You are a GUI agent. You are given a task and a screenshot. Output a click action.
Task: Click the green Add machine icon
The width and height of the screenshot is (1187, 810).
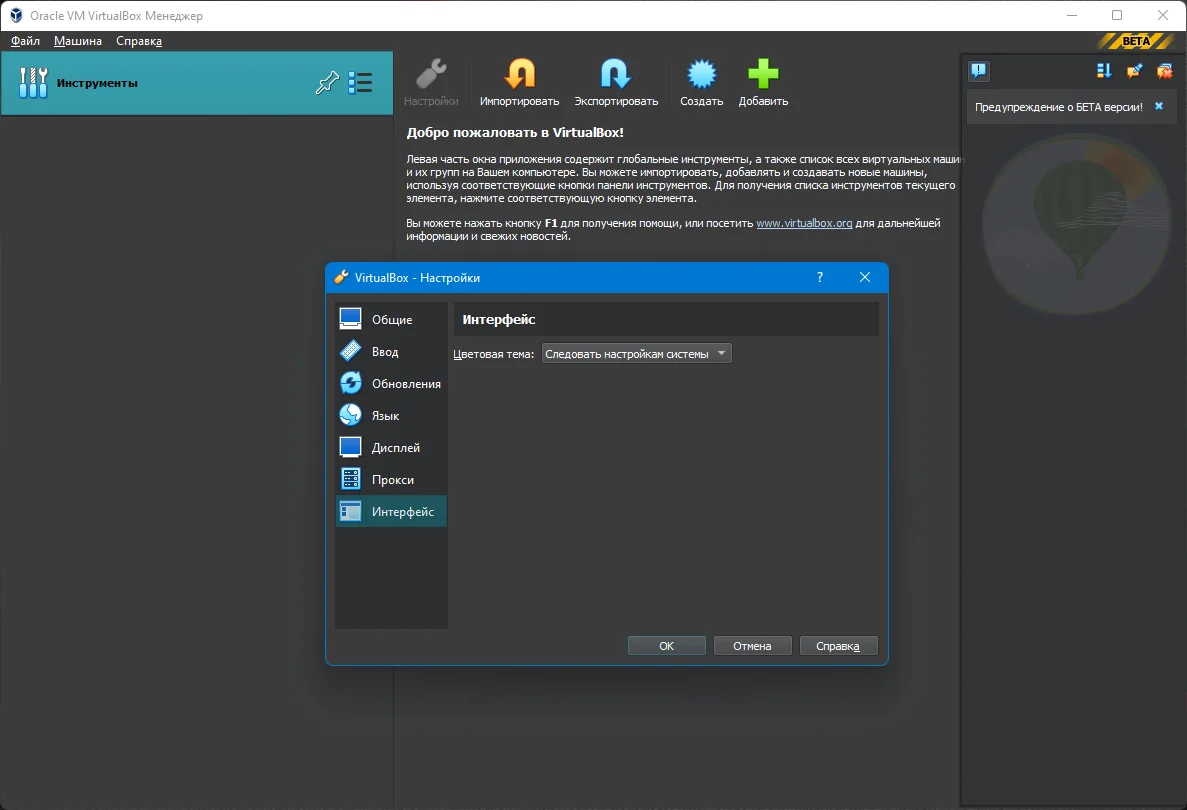pyautogui.click(x=763, y=74)
